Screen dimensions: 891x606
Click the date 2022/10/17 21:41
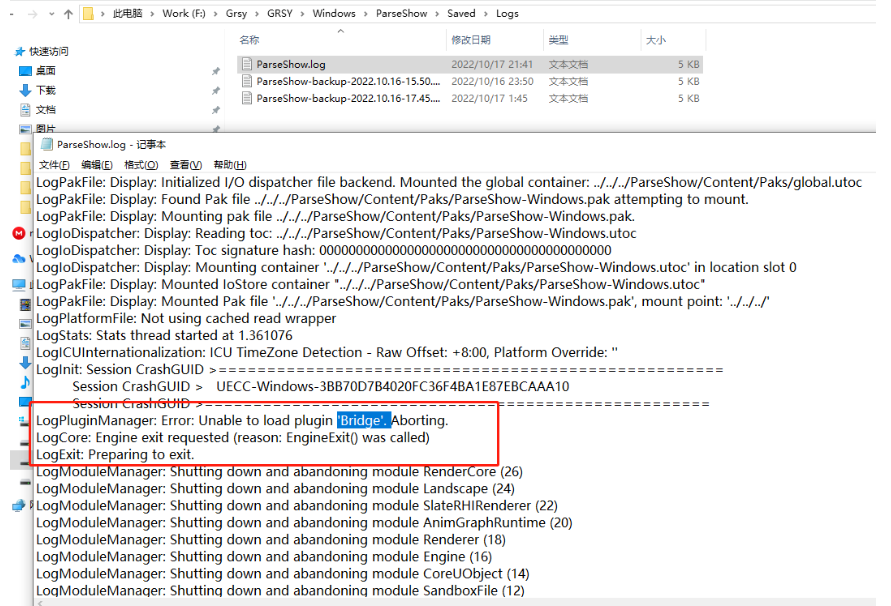point(492,64)
